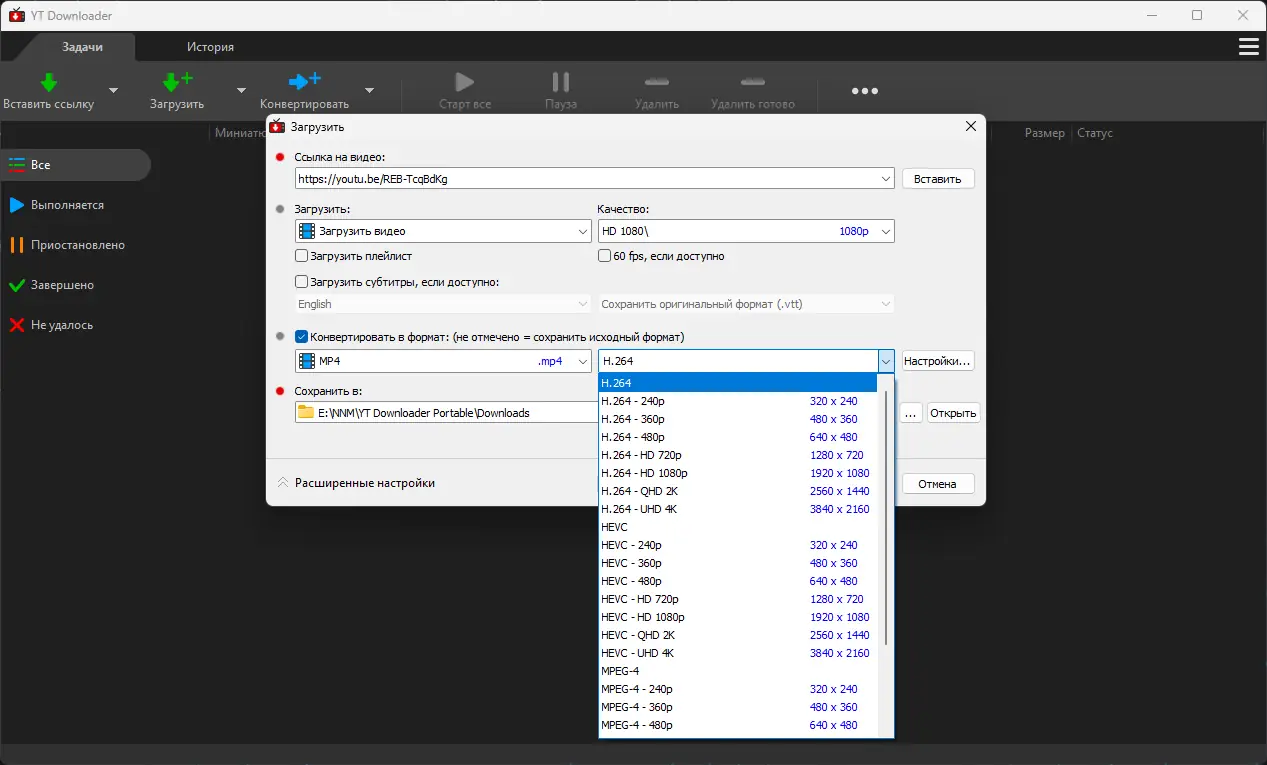Select H.264 - HD 720p option

738,455
